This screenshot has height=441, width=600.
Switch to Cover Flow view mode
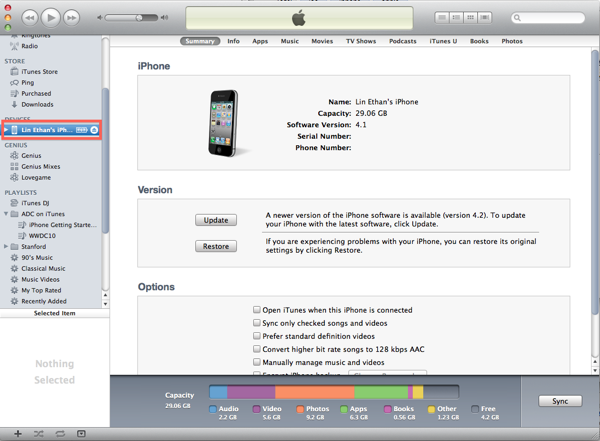coord(484,18)
